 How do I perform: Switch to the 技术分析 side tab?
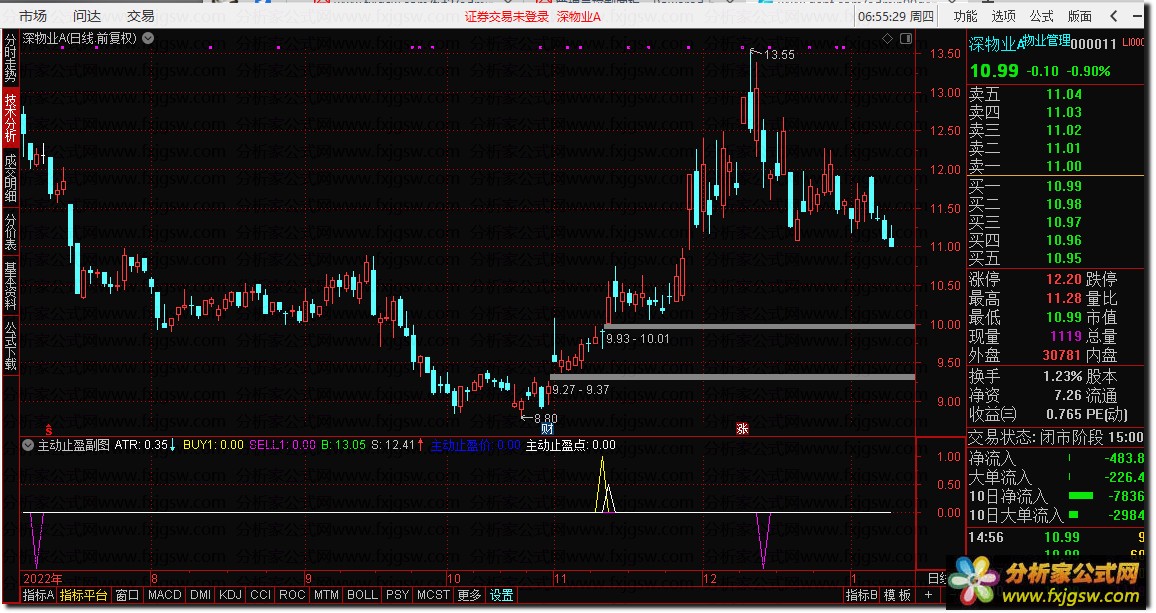[10, 117]
